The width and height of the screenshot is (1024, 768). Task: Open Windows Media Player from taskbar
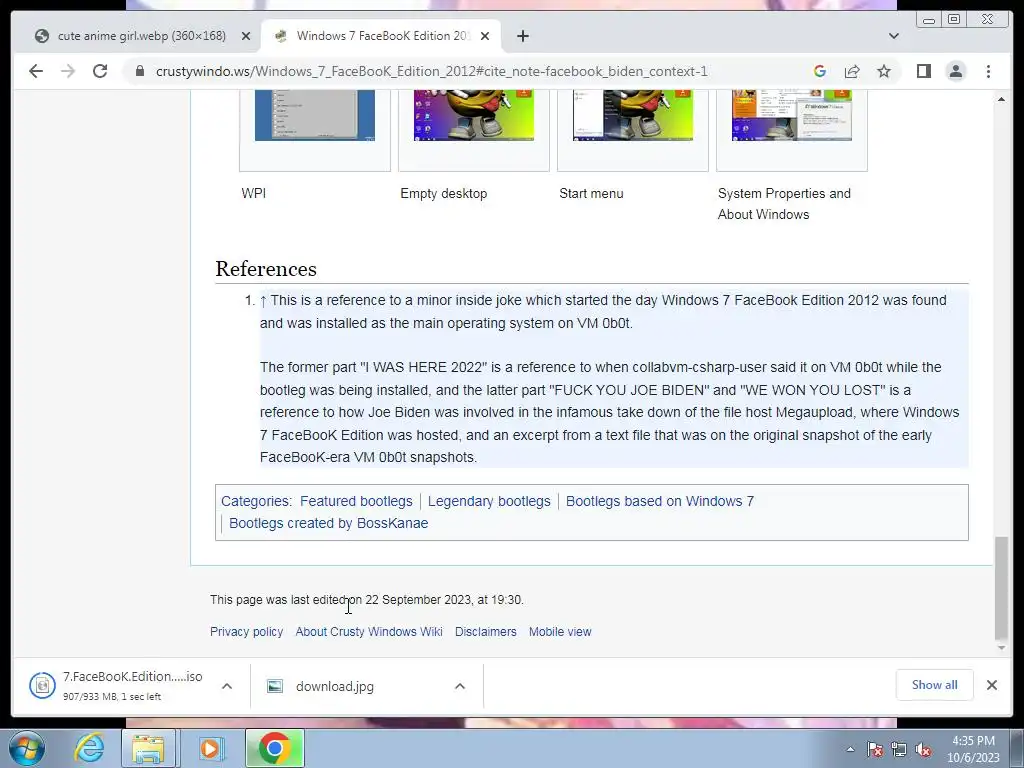point(211,748)
